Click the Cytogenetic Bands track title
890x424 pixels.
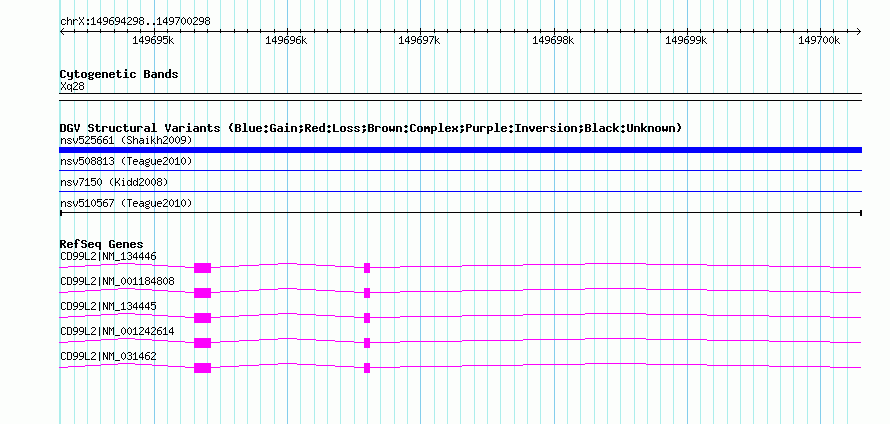point(119,74)
